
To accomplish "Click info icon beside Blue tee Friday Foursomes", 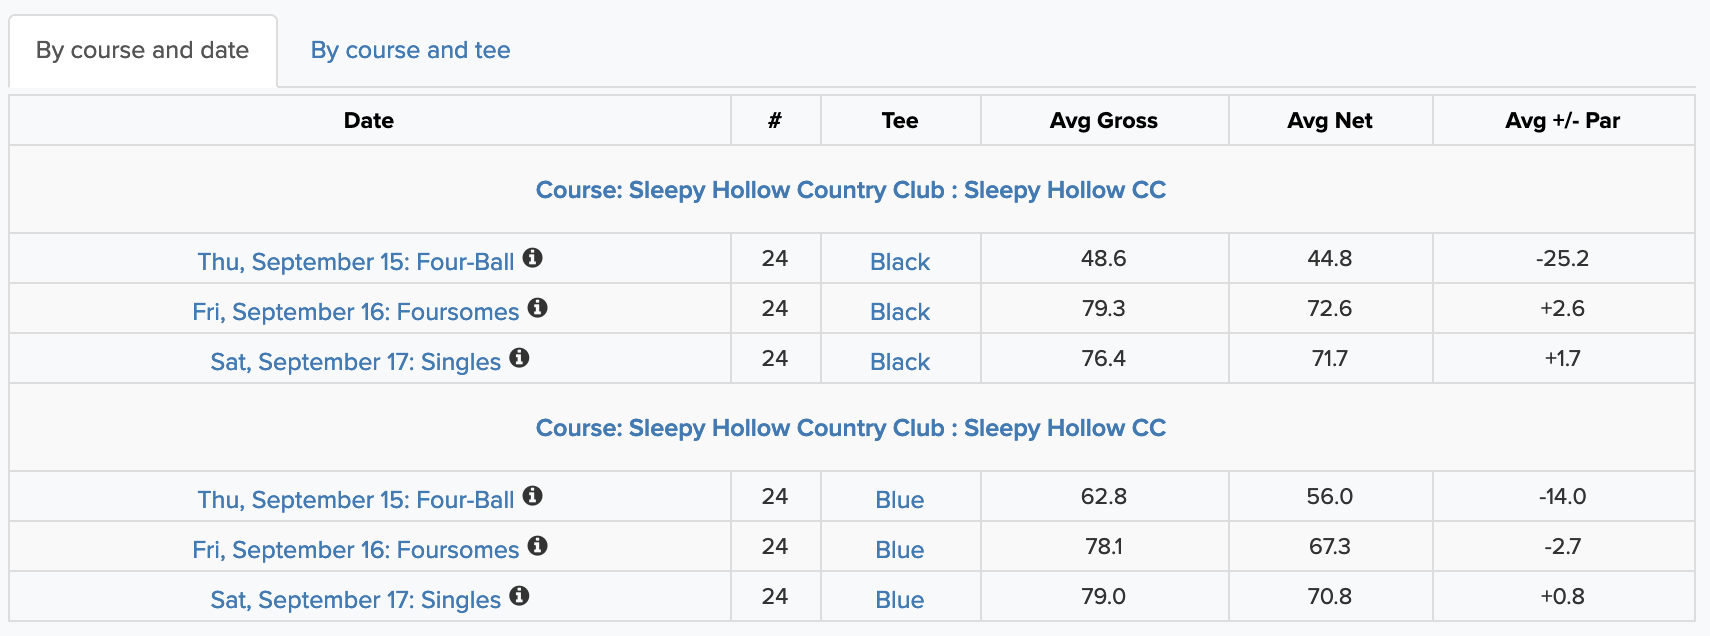I will click(538, 546).
